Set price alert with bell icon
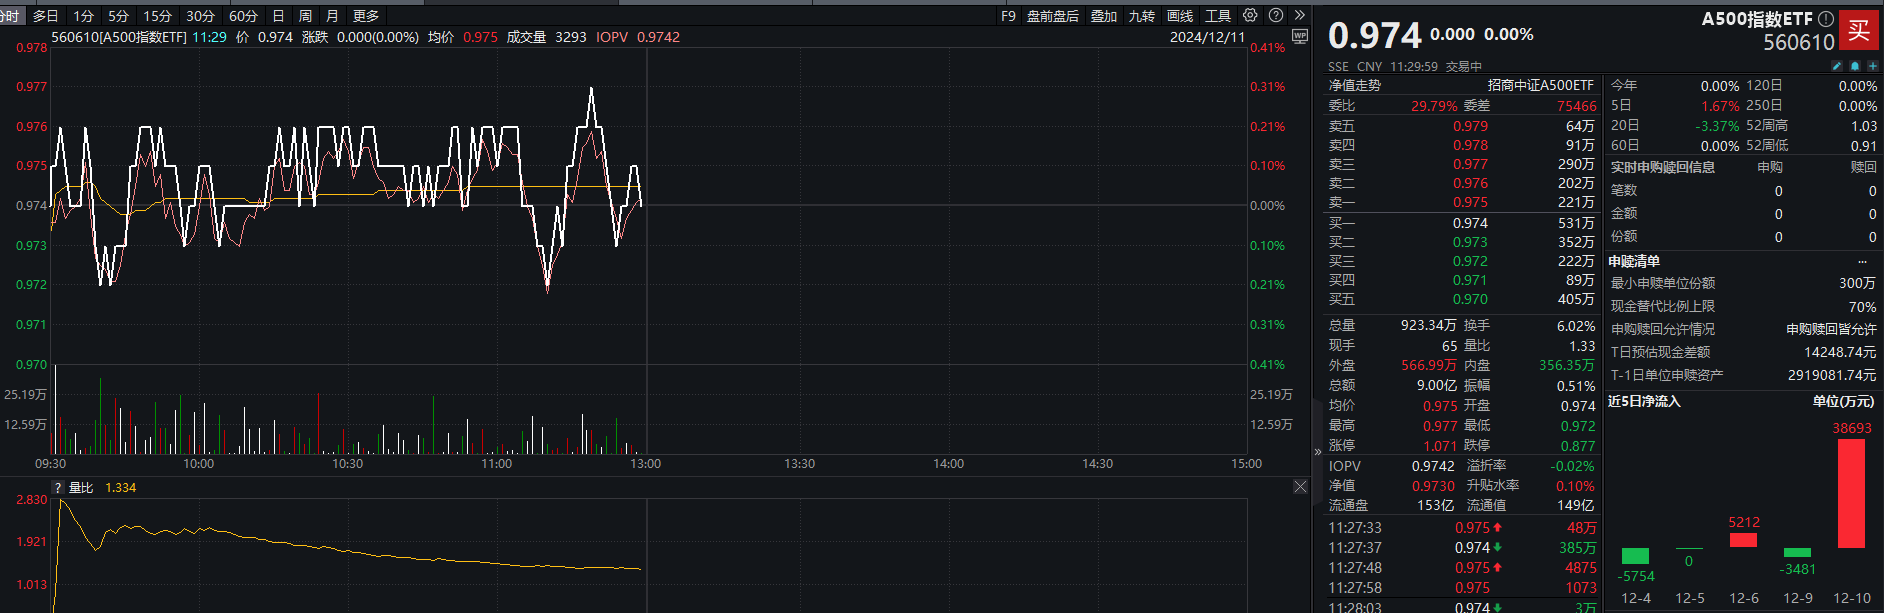Screen dimensions: 1884x613 [x=1855, y=66]
